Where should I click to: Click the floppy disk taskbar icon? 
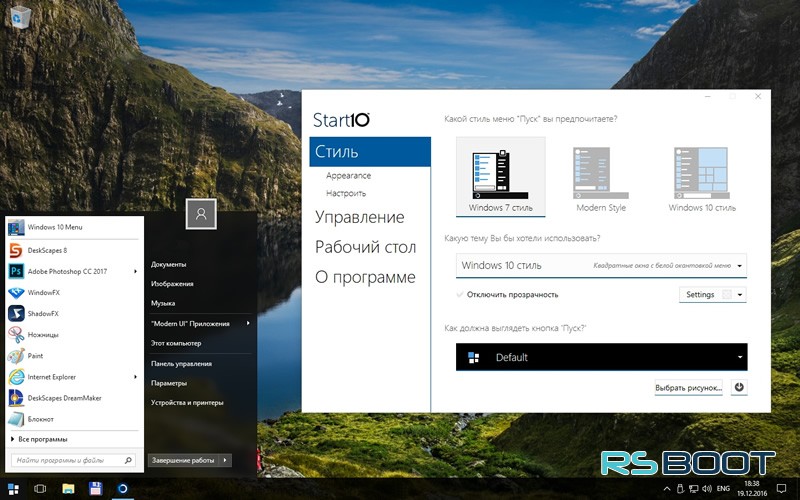pos(95,489)
